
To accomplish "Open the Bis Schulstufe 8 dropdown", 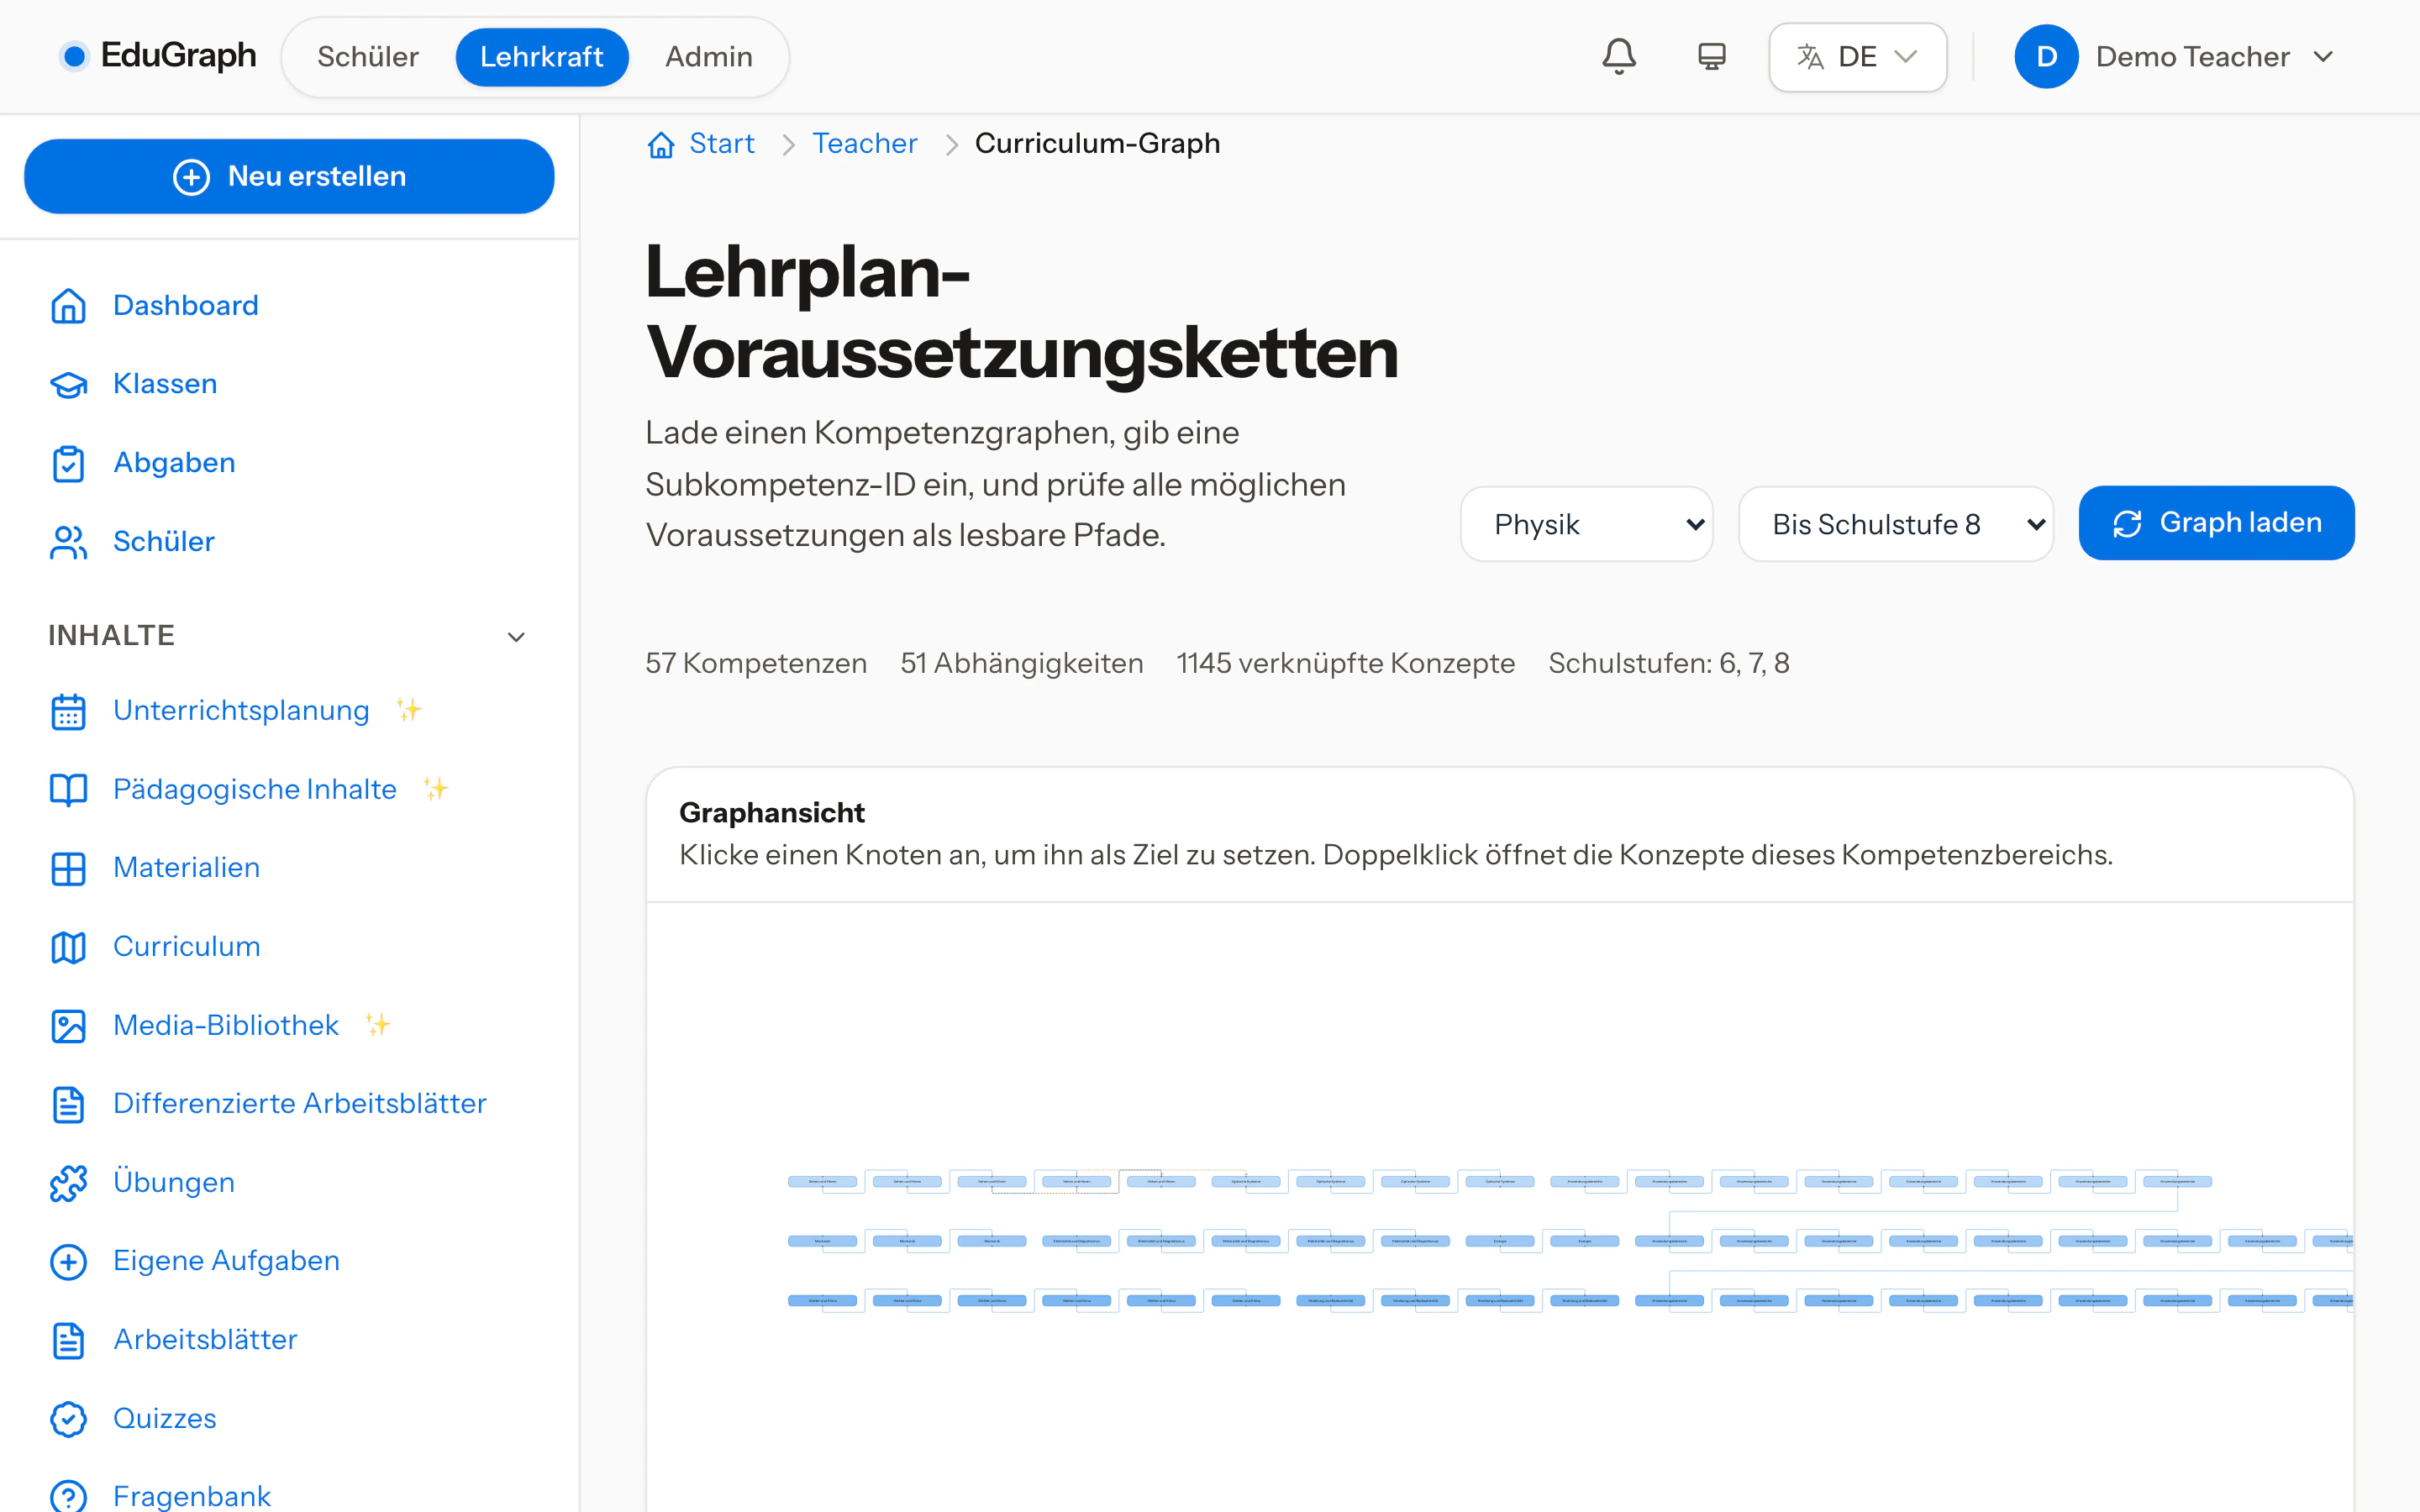I will click(1896, 524).
